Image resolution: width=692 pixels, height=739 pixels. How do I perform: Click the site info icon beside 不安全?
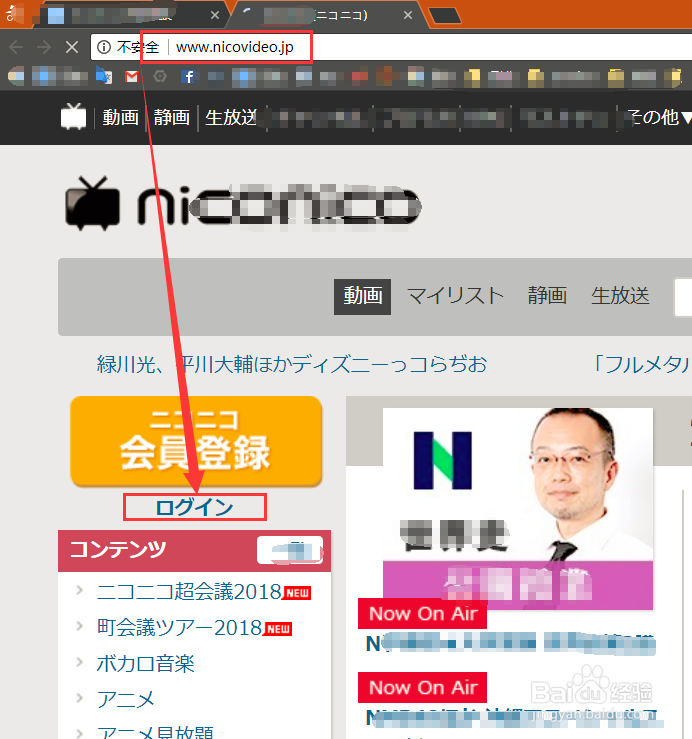pyautogui.click(x=104, y=47)
